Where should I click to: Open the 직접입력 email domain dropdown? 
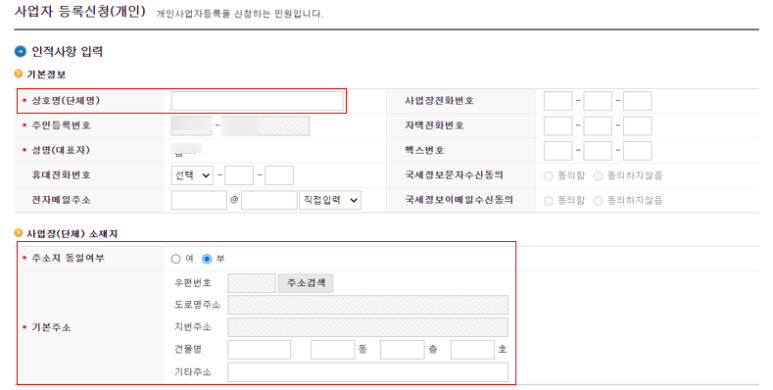pyautogui.click(x=330, y=200)
